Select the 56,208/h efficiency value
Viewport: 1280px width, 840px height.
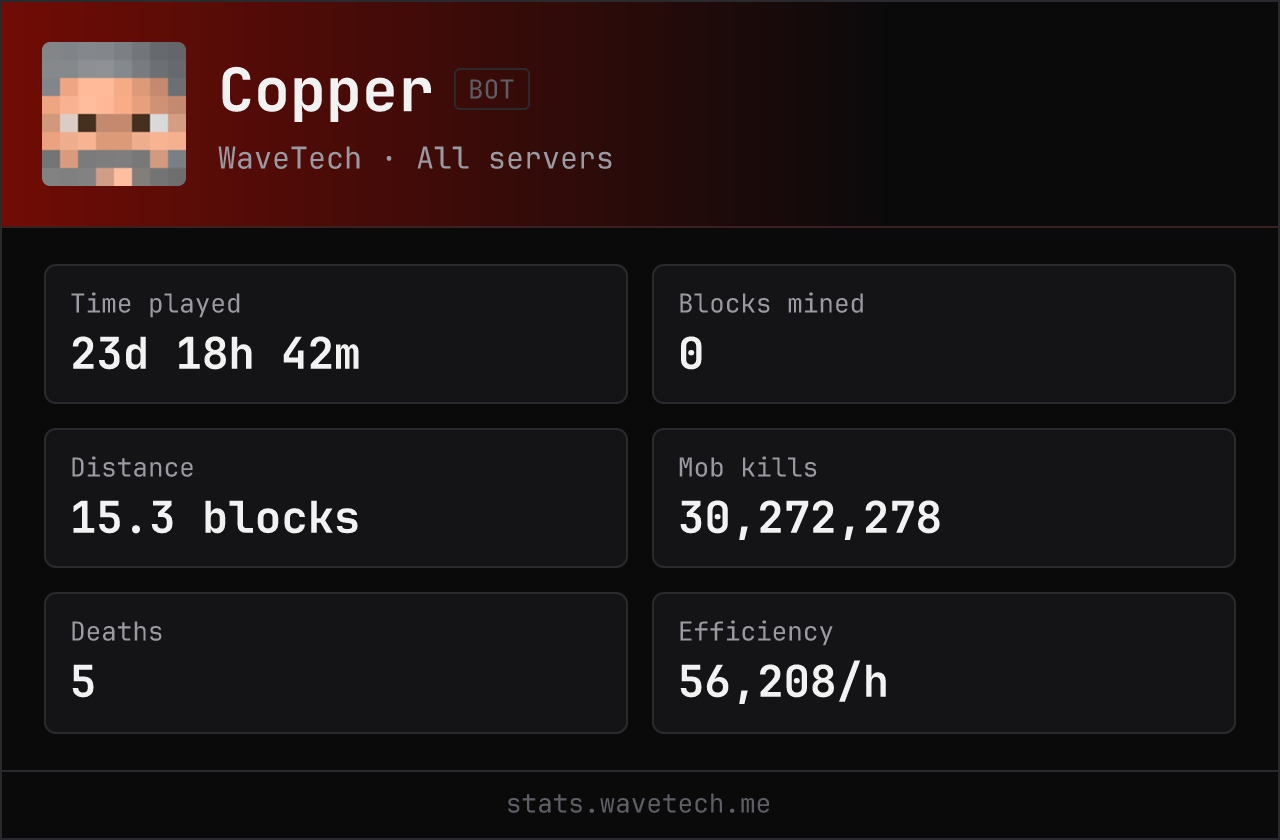[783, 682]
